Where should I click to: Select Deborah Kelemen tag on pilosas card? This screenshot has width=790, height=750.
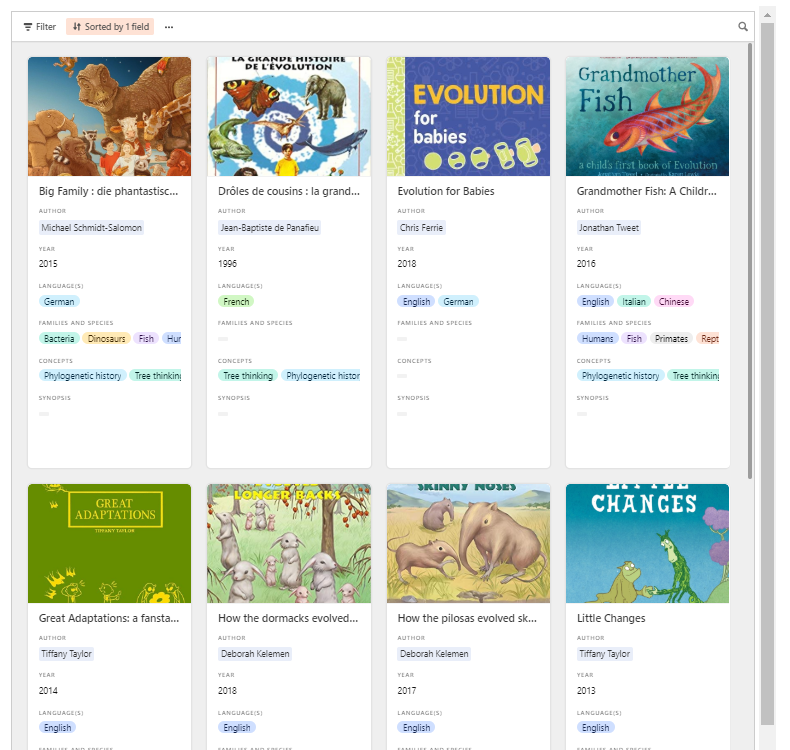[x=434, y=654]
